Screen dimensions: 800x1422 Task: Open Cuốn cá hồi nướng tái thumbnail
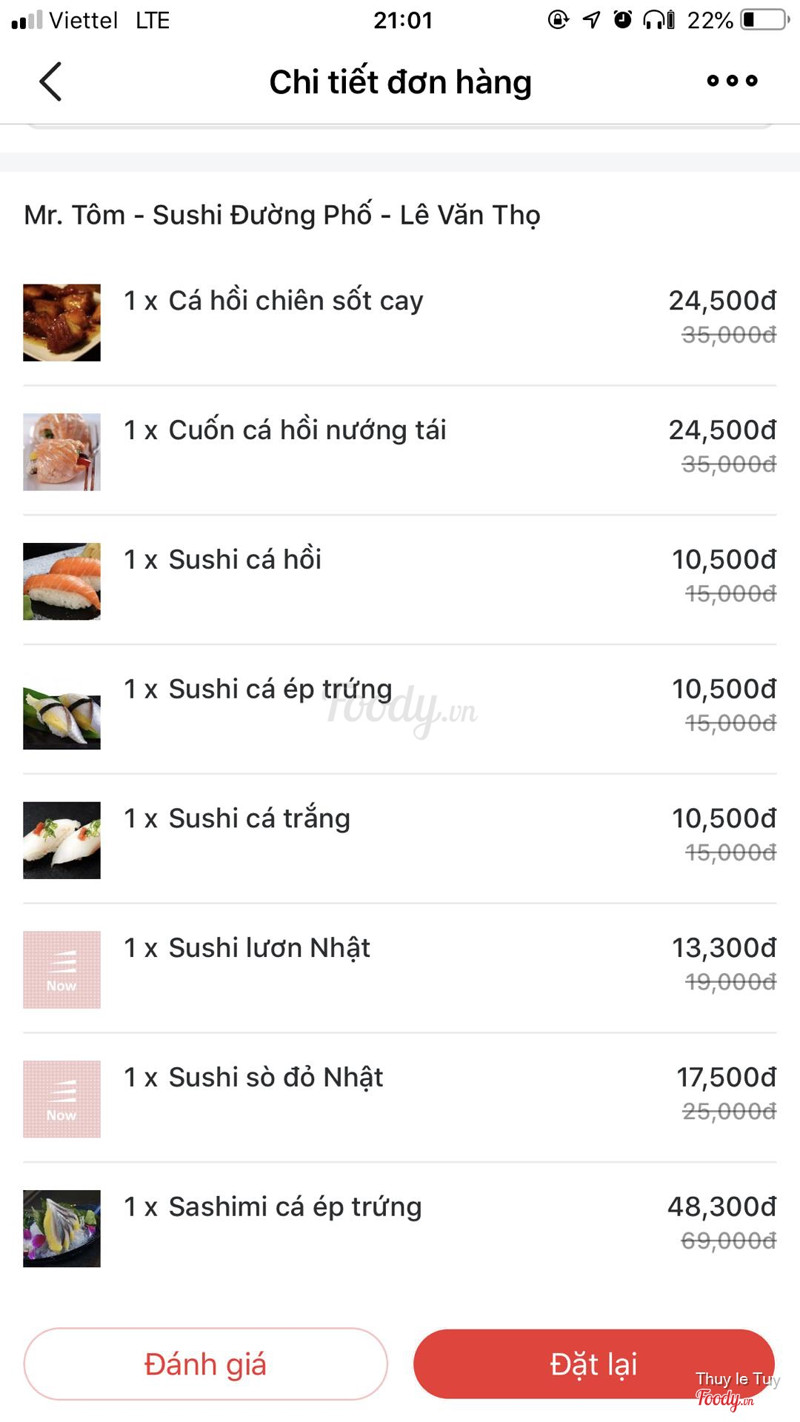62,452
